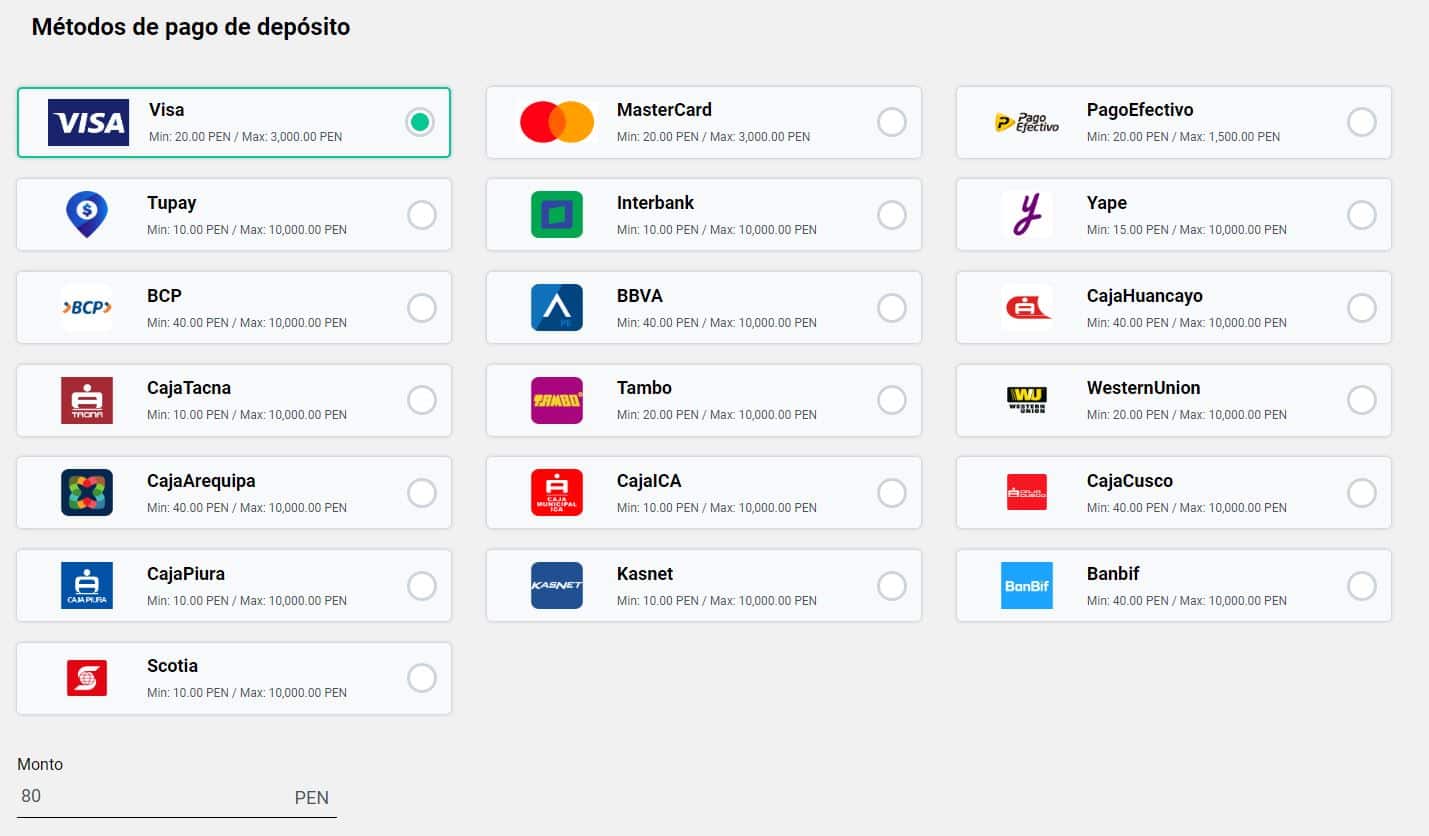Pick the CajaCusco radio button

tap(1362, 493)
